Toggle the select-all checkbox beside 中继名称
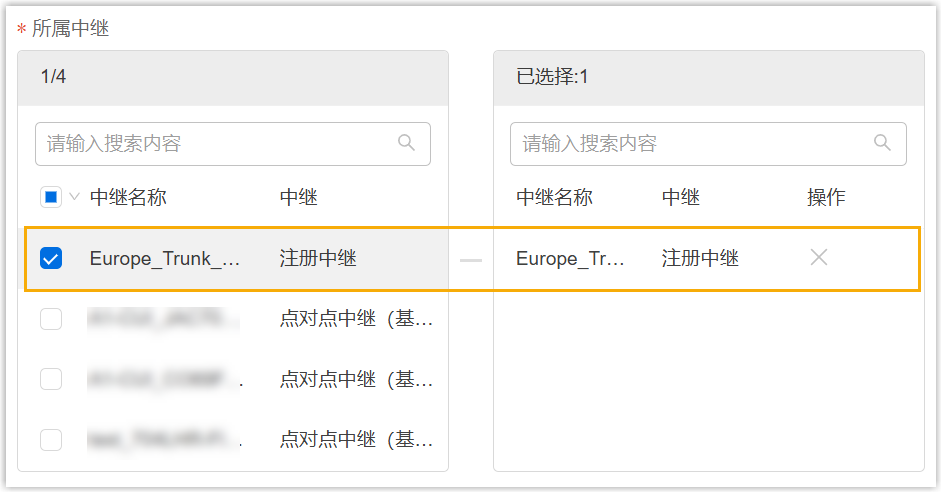942x493 pixels. [51, 197]
